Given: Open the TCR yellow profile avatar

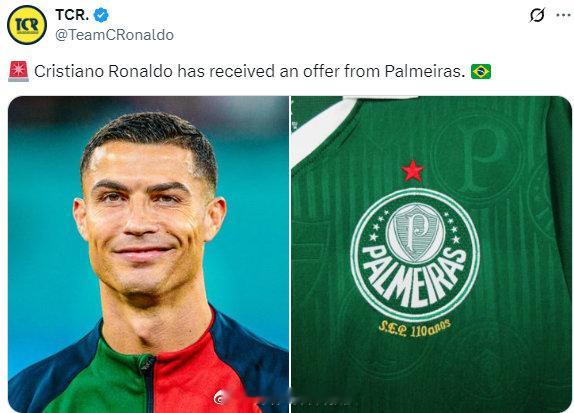Looking at the screenshot, I should tap(27, 25).
